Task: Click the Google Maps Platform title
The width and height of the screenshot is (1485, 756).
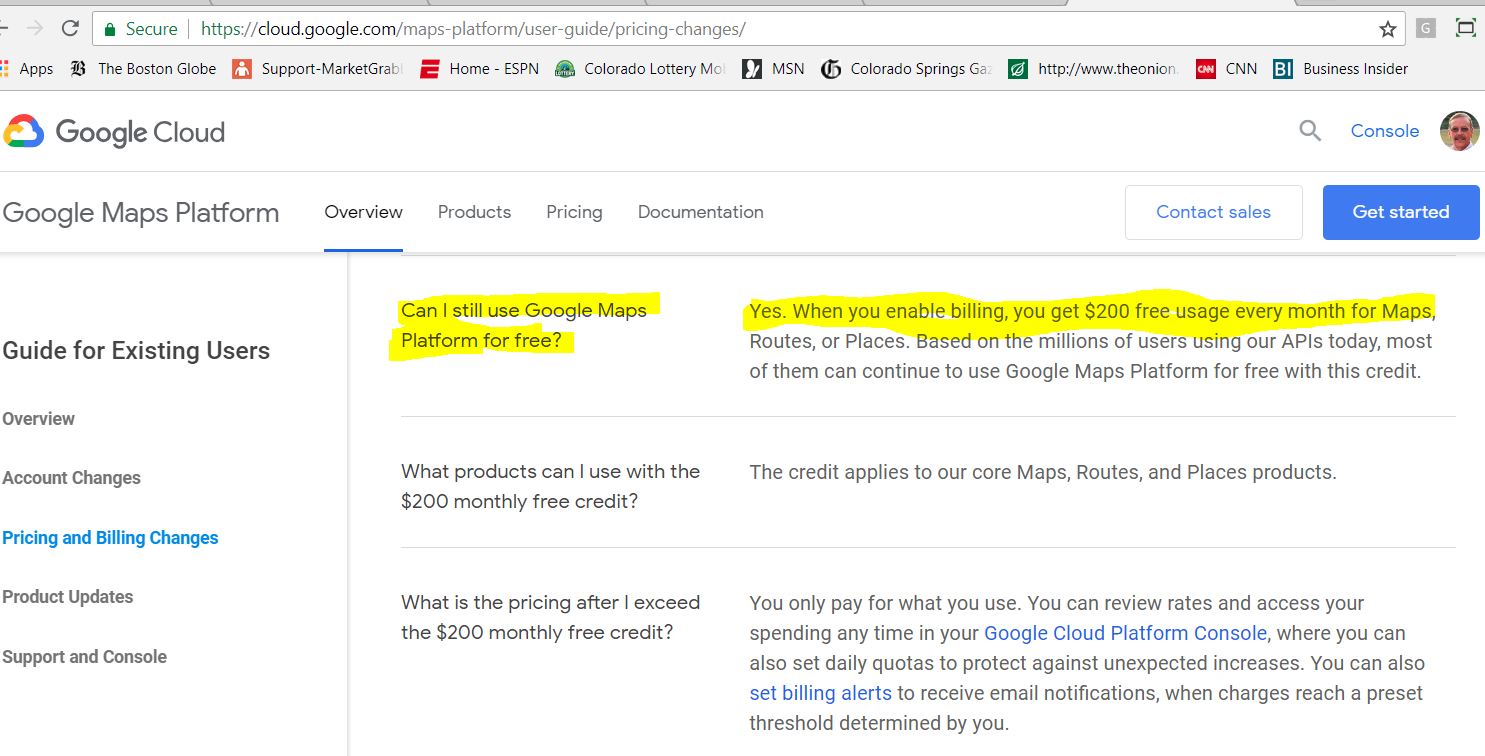Action: 141,212
